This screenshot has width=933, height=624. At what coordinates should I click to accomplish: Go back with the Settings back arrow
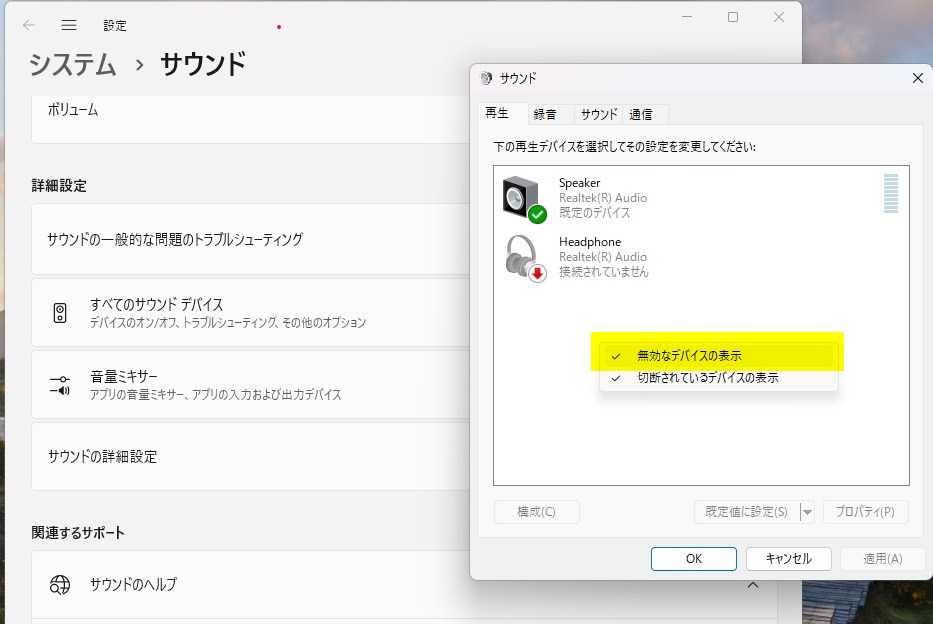(29, 25)
